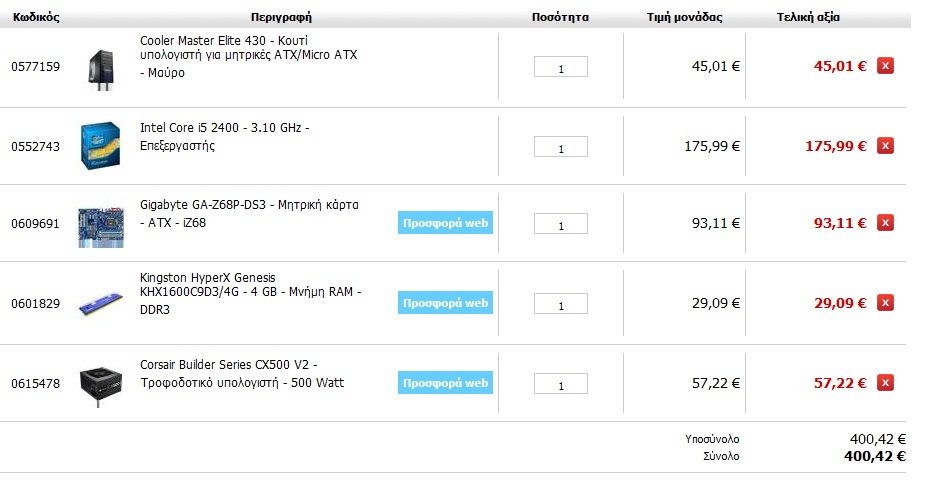Edit quantity field for Gigabyte motherboard

(x=560, y=224)
